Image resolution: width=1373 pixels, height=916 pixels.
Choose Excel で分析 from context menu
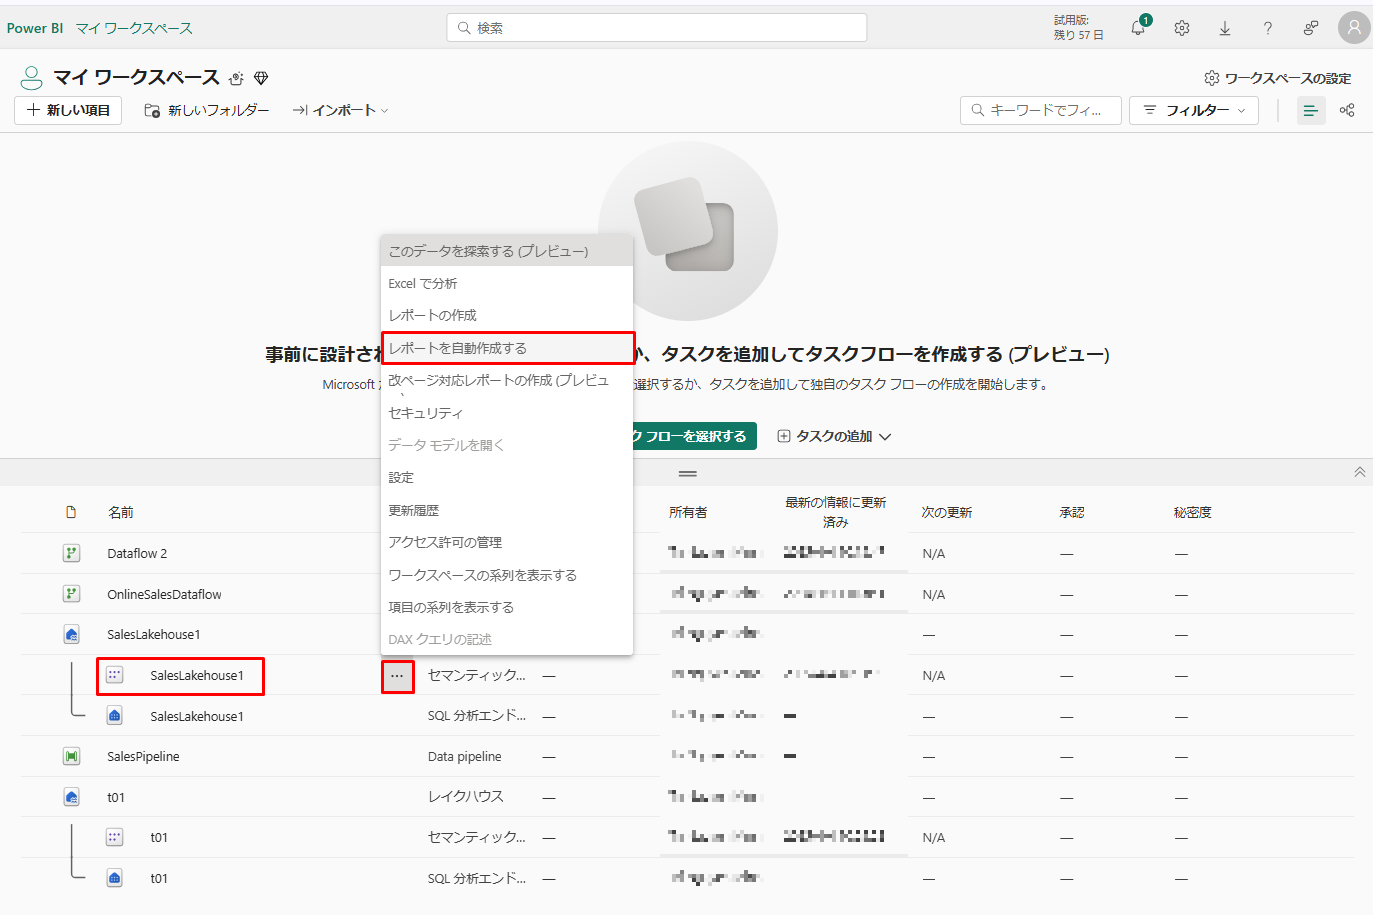pyautogui.click(x=423, y=284)
